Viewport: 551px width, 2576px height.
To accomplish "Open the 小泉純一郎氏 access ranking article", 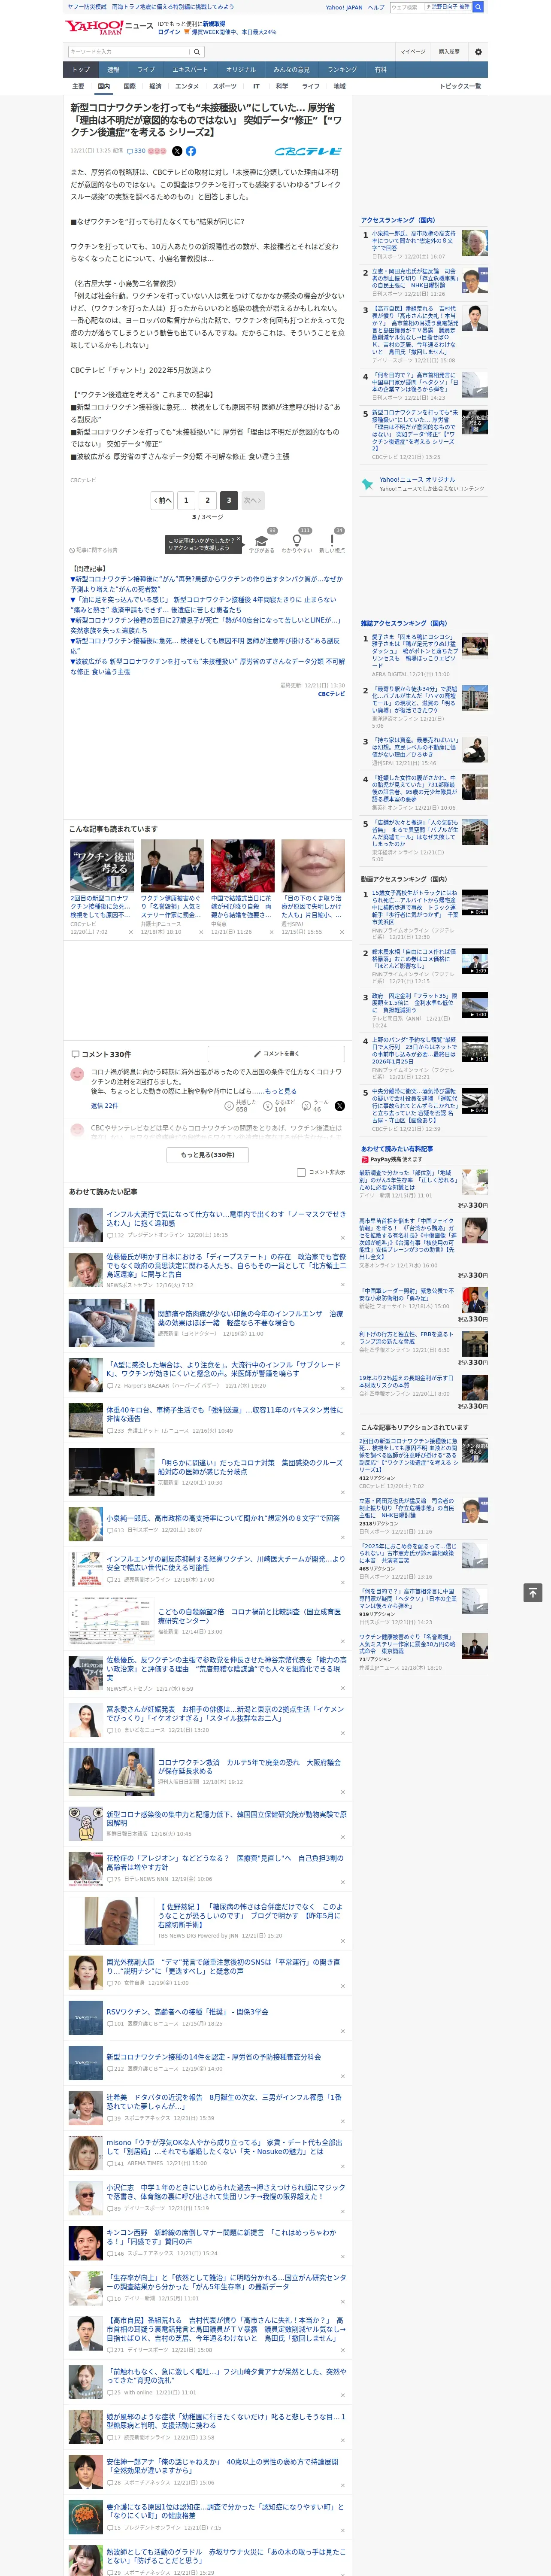I will tap(414, 240).
